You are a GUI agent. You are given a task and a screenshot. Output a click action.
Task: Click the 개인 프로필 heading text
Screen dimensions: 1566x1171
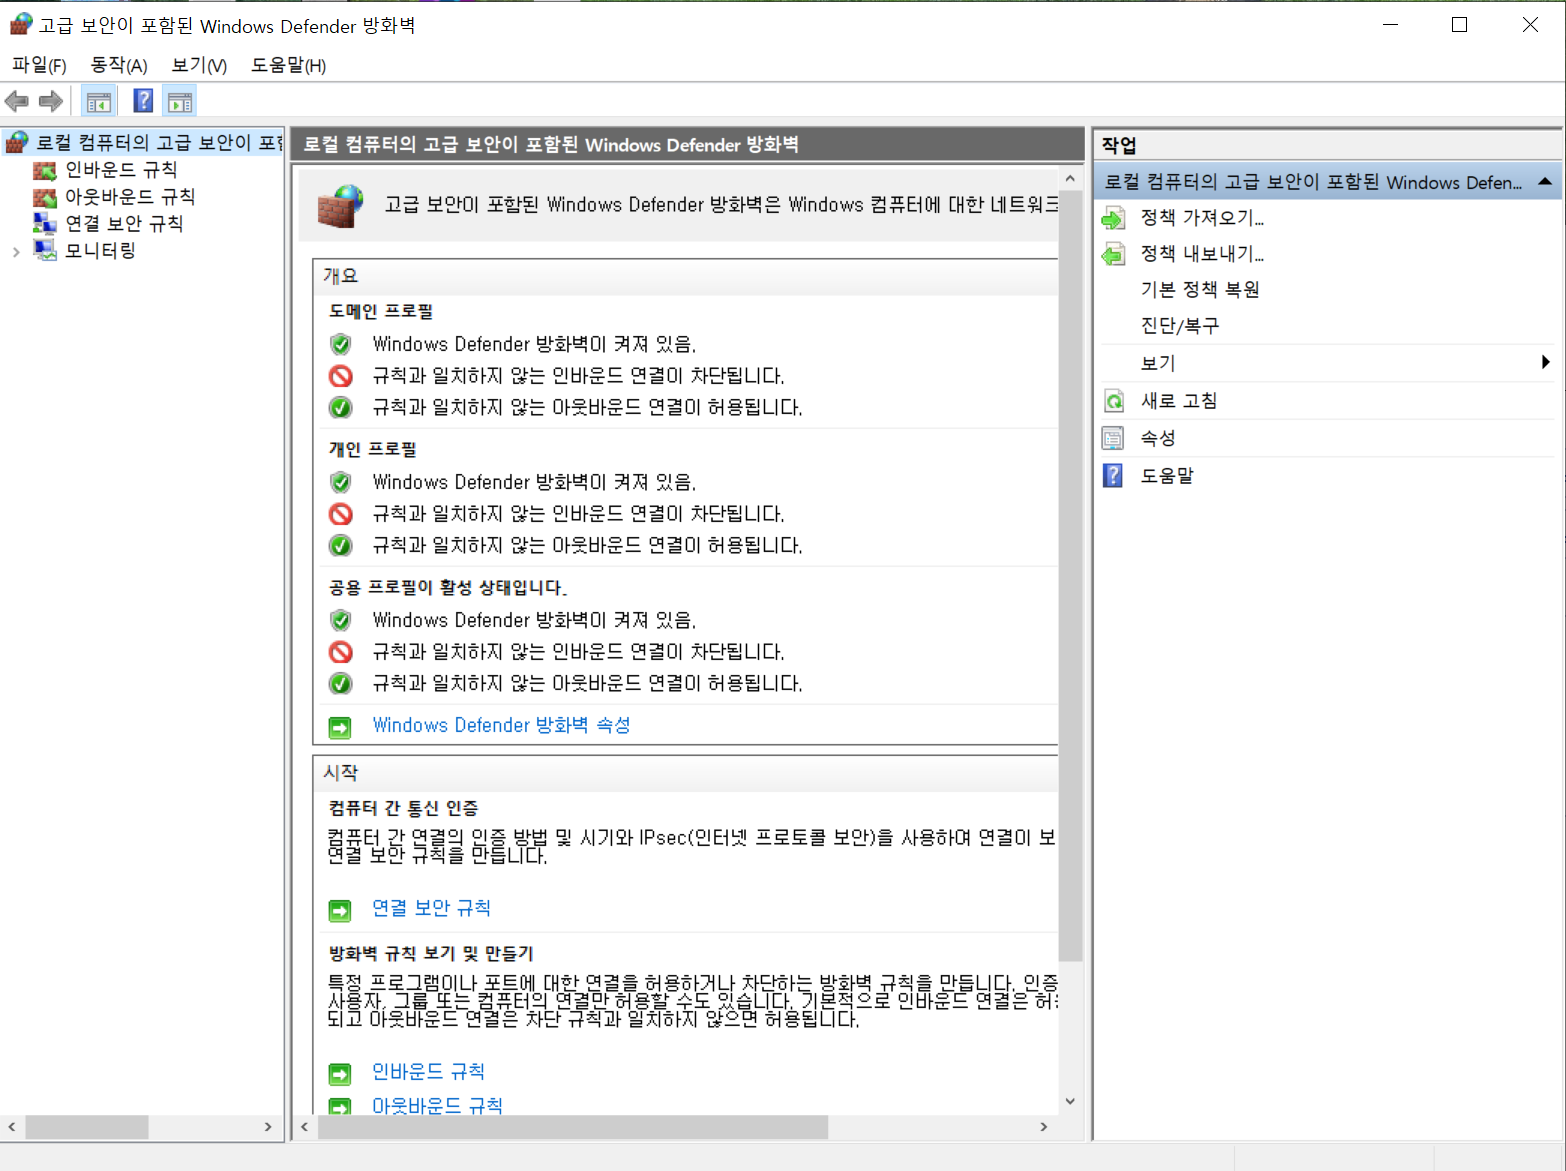[373, 450]
